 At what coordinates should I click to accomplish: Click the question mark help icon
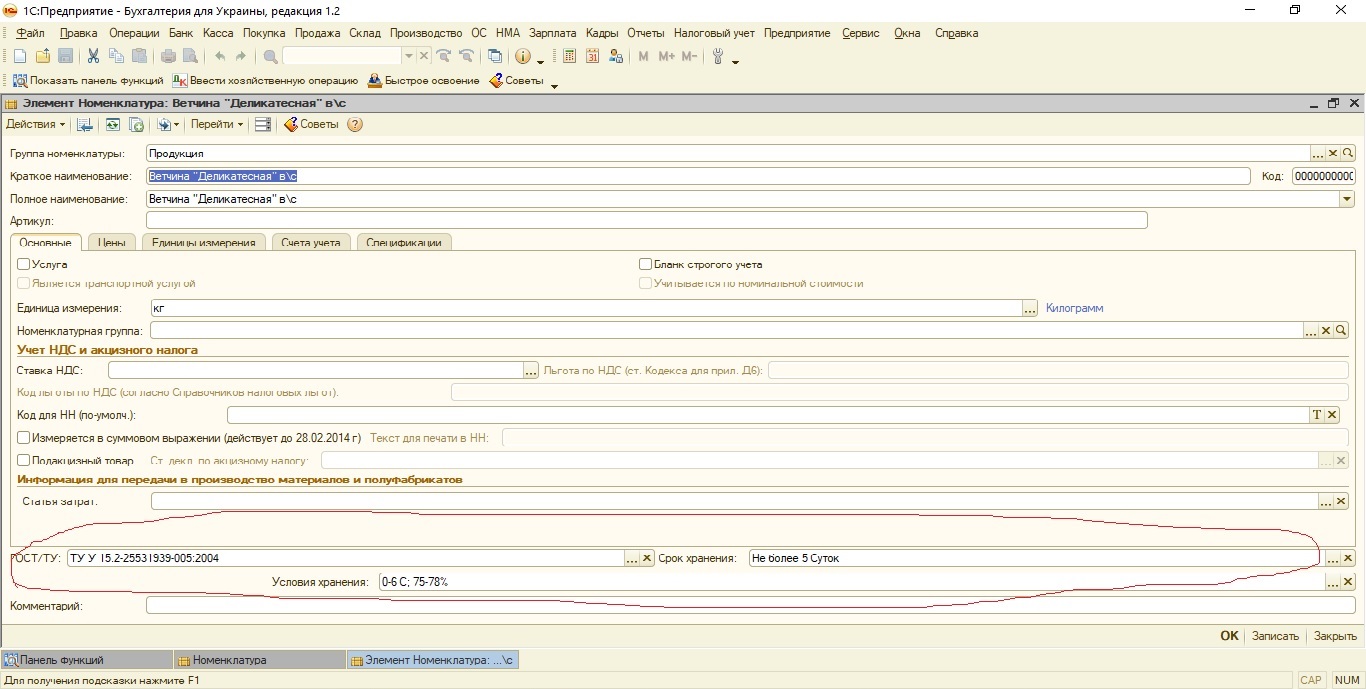point(355,125)
